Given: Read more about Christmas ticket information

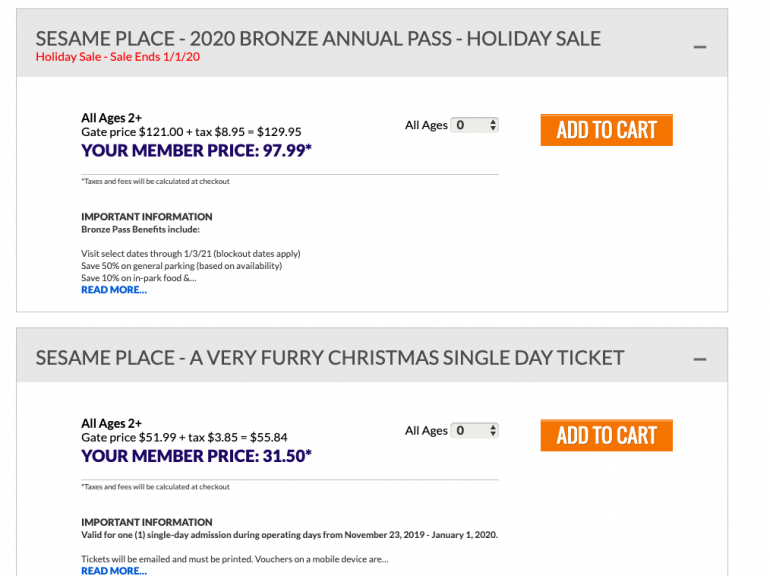Looking at the screenshot, I should [114, 571].
